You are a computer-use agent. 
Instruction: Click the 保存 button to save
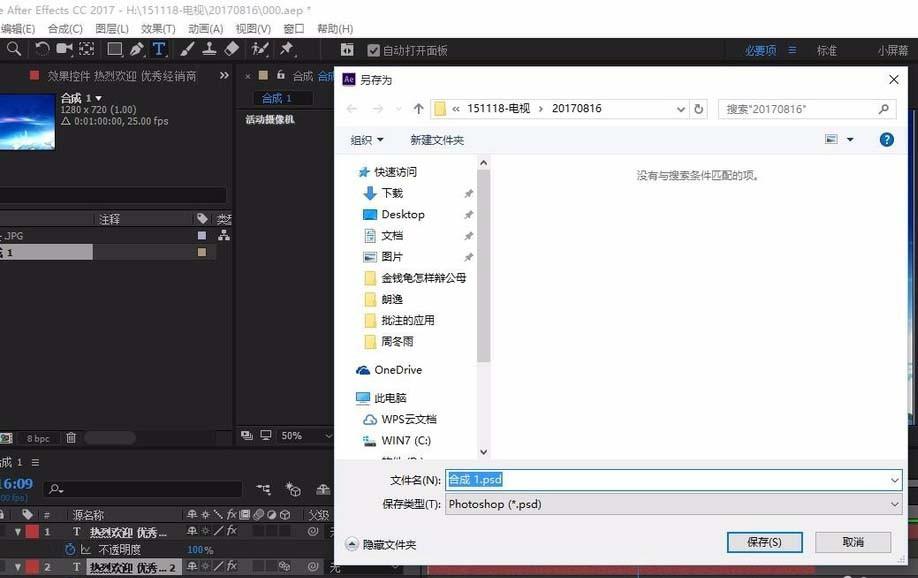coord(764,541)
